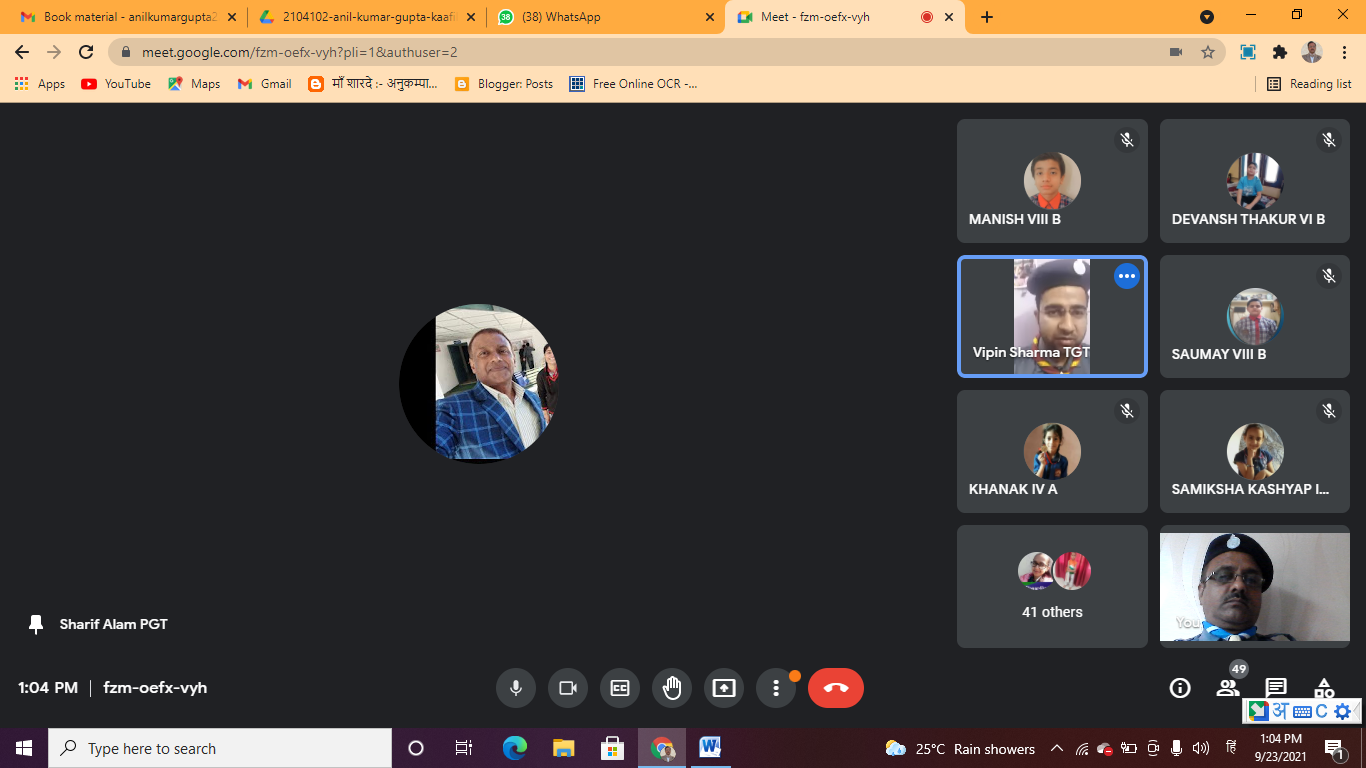Open Present now screen share button
Viewport: 1366px width, 768px height.
[x=724, y=688]
